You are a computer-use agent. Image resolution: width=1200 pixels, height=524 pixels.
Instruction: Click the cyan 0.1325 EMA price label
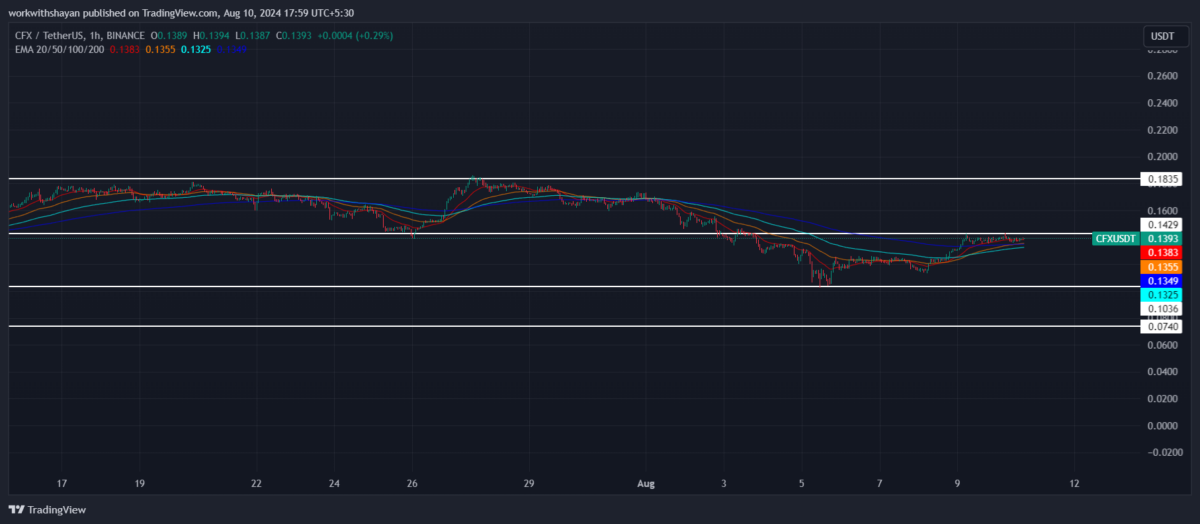coord(1160,296)
